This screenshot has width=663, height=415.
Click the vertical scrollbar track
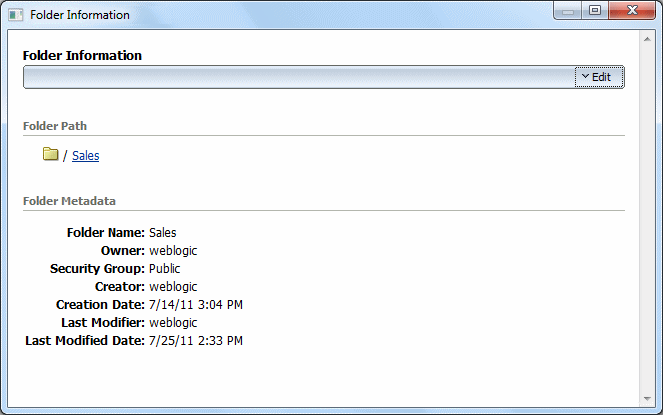(x=647, y=219)
